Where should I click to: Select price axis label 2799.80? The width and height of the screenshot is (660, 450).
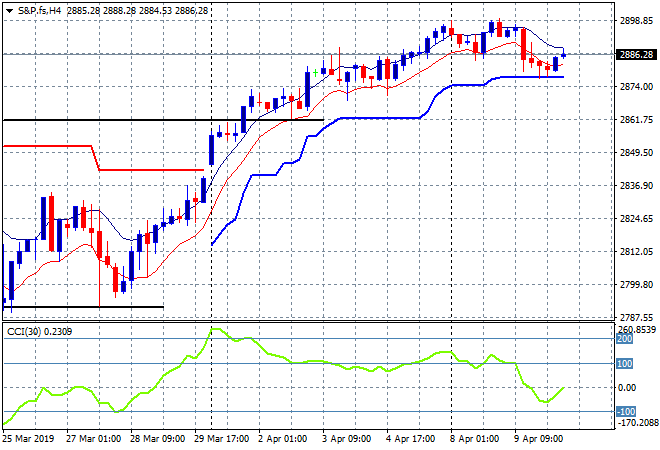coord(636,285)
